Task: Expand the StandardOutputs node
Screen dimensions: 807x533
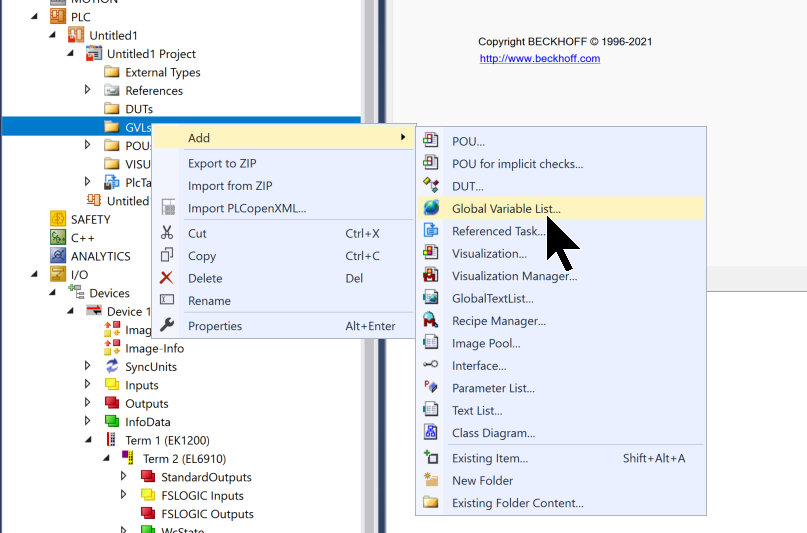Action: click(124, 476)
